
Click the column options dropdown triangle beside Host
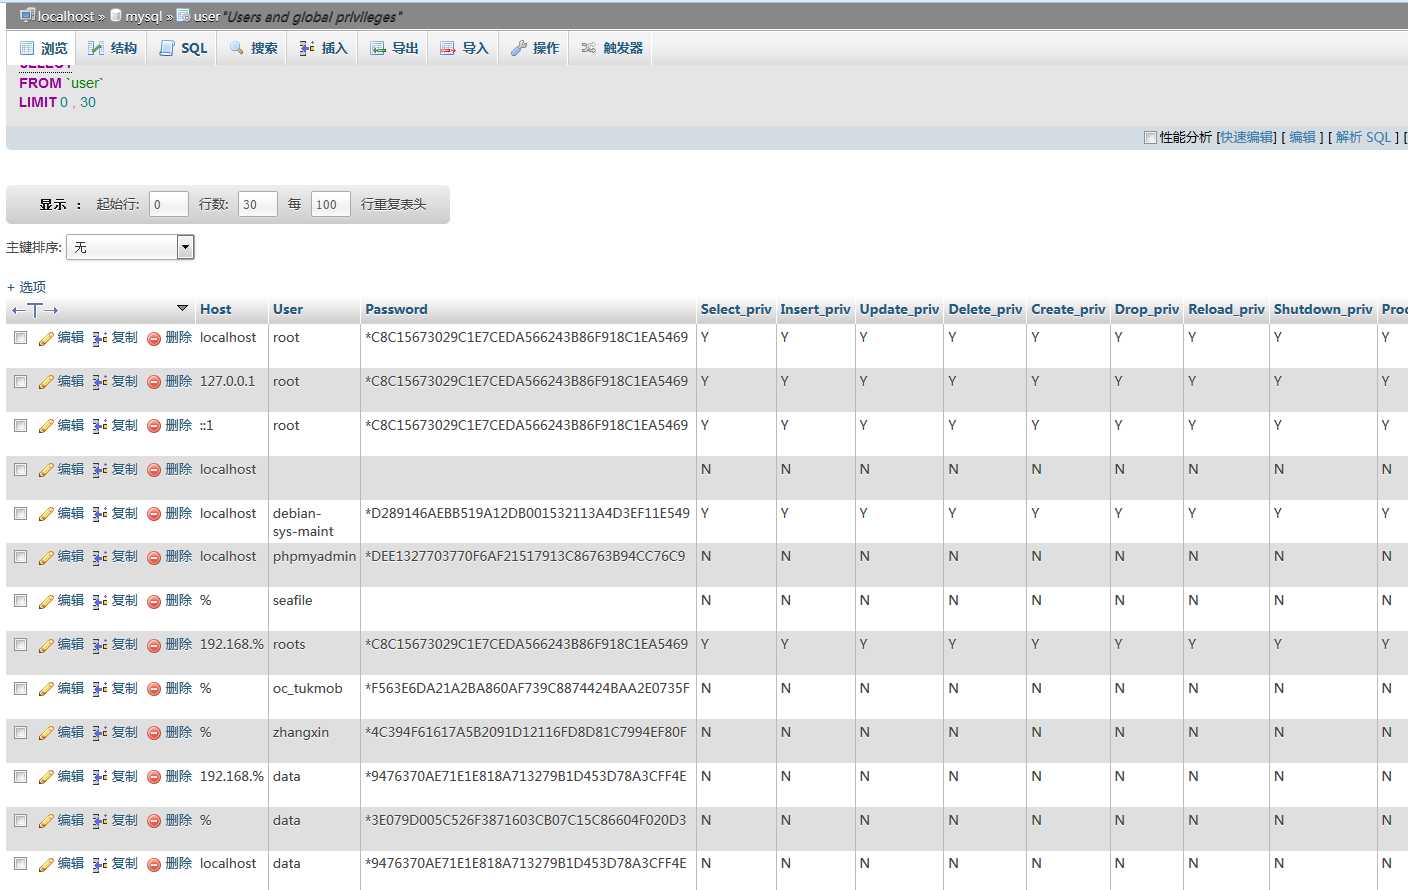click(x=182, y=308)
